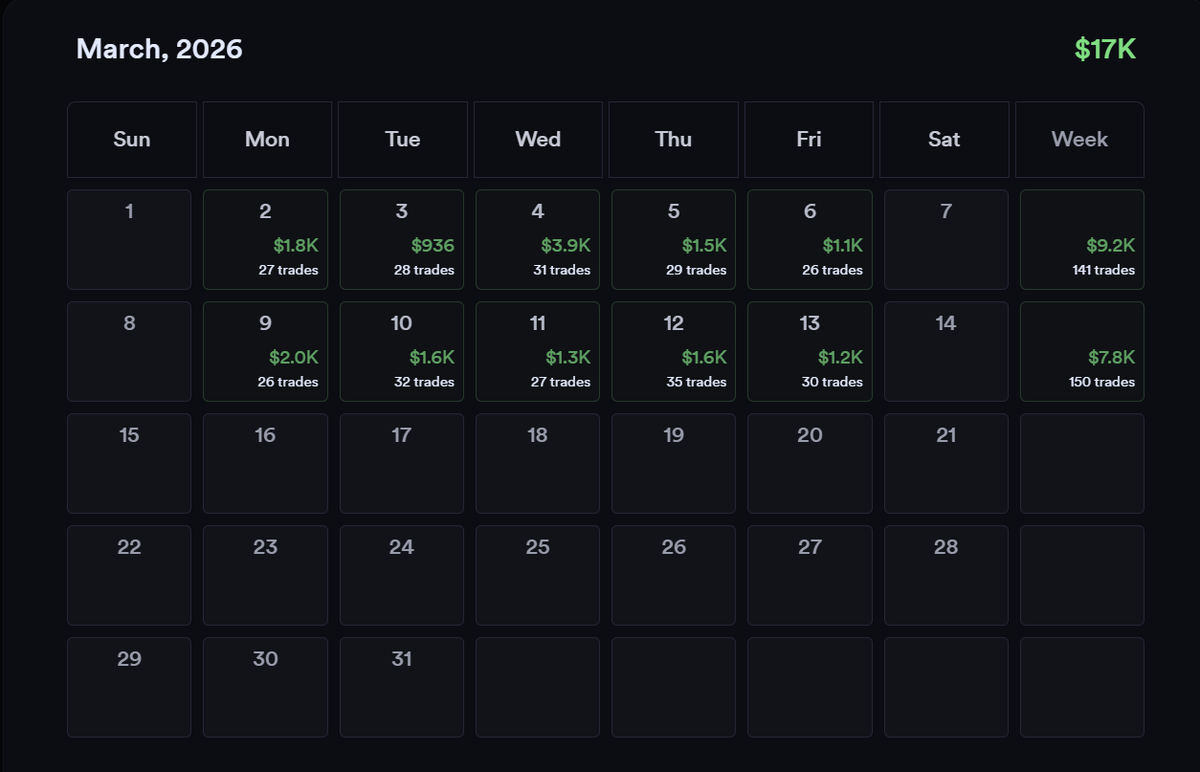Click the Week column header

tap(1080, 140)
